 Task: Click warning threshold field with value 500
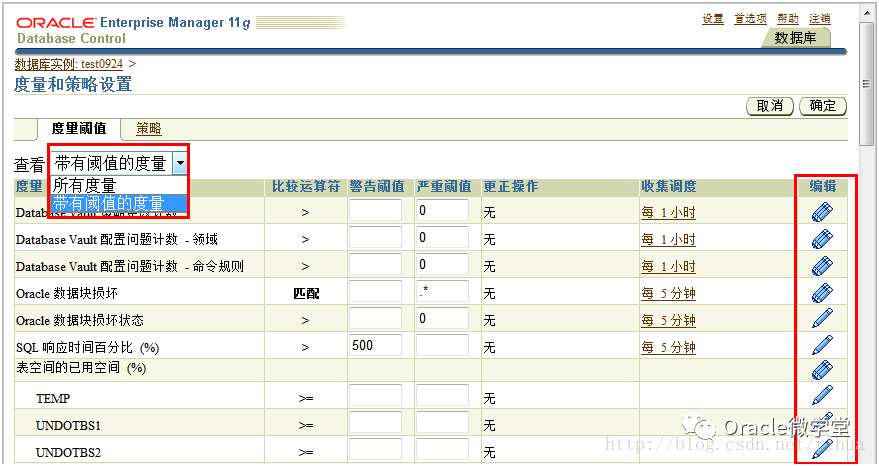point(375,345)
